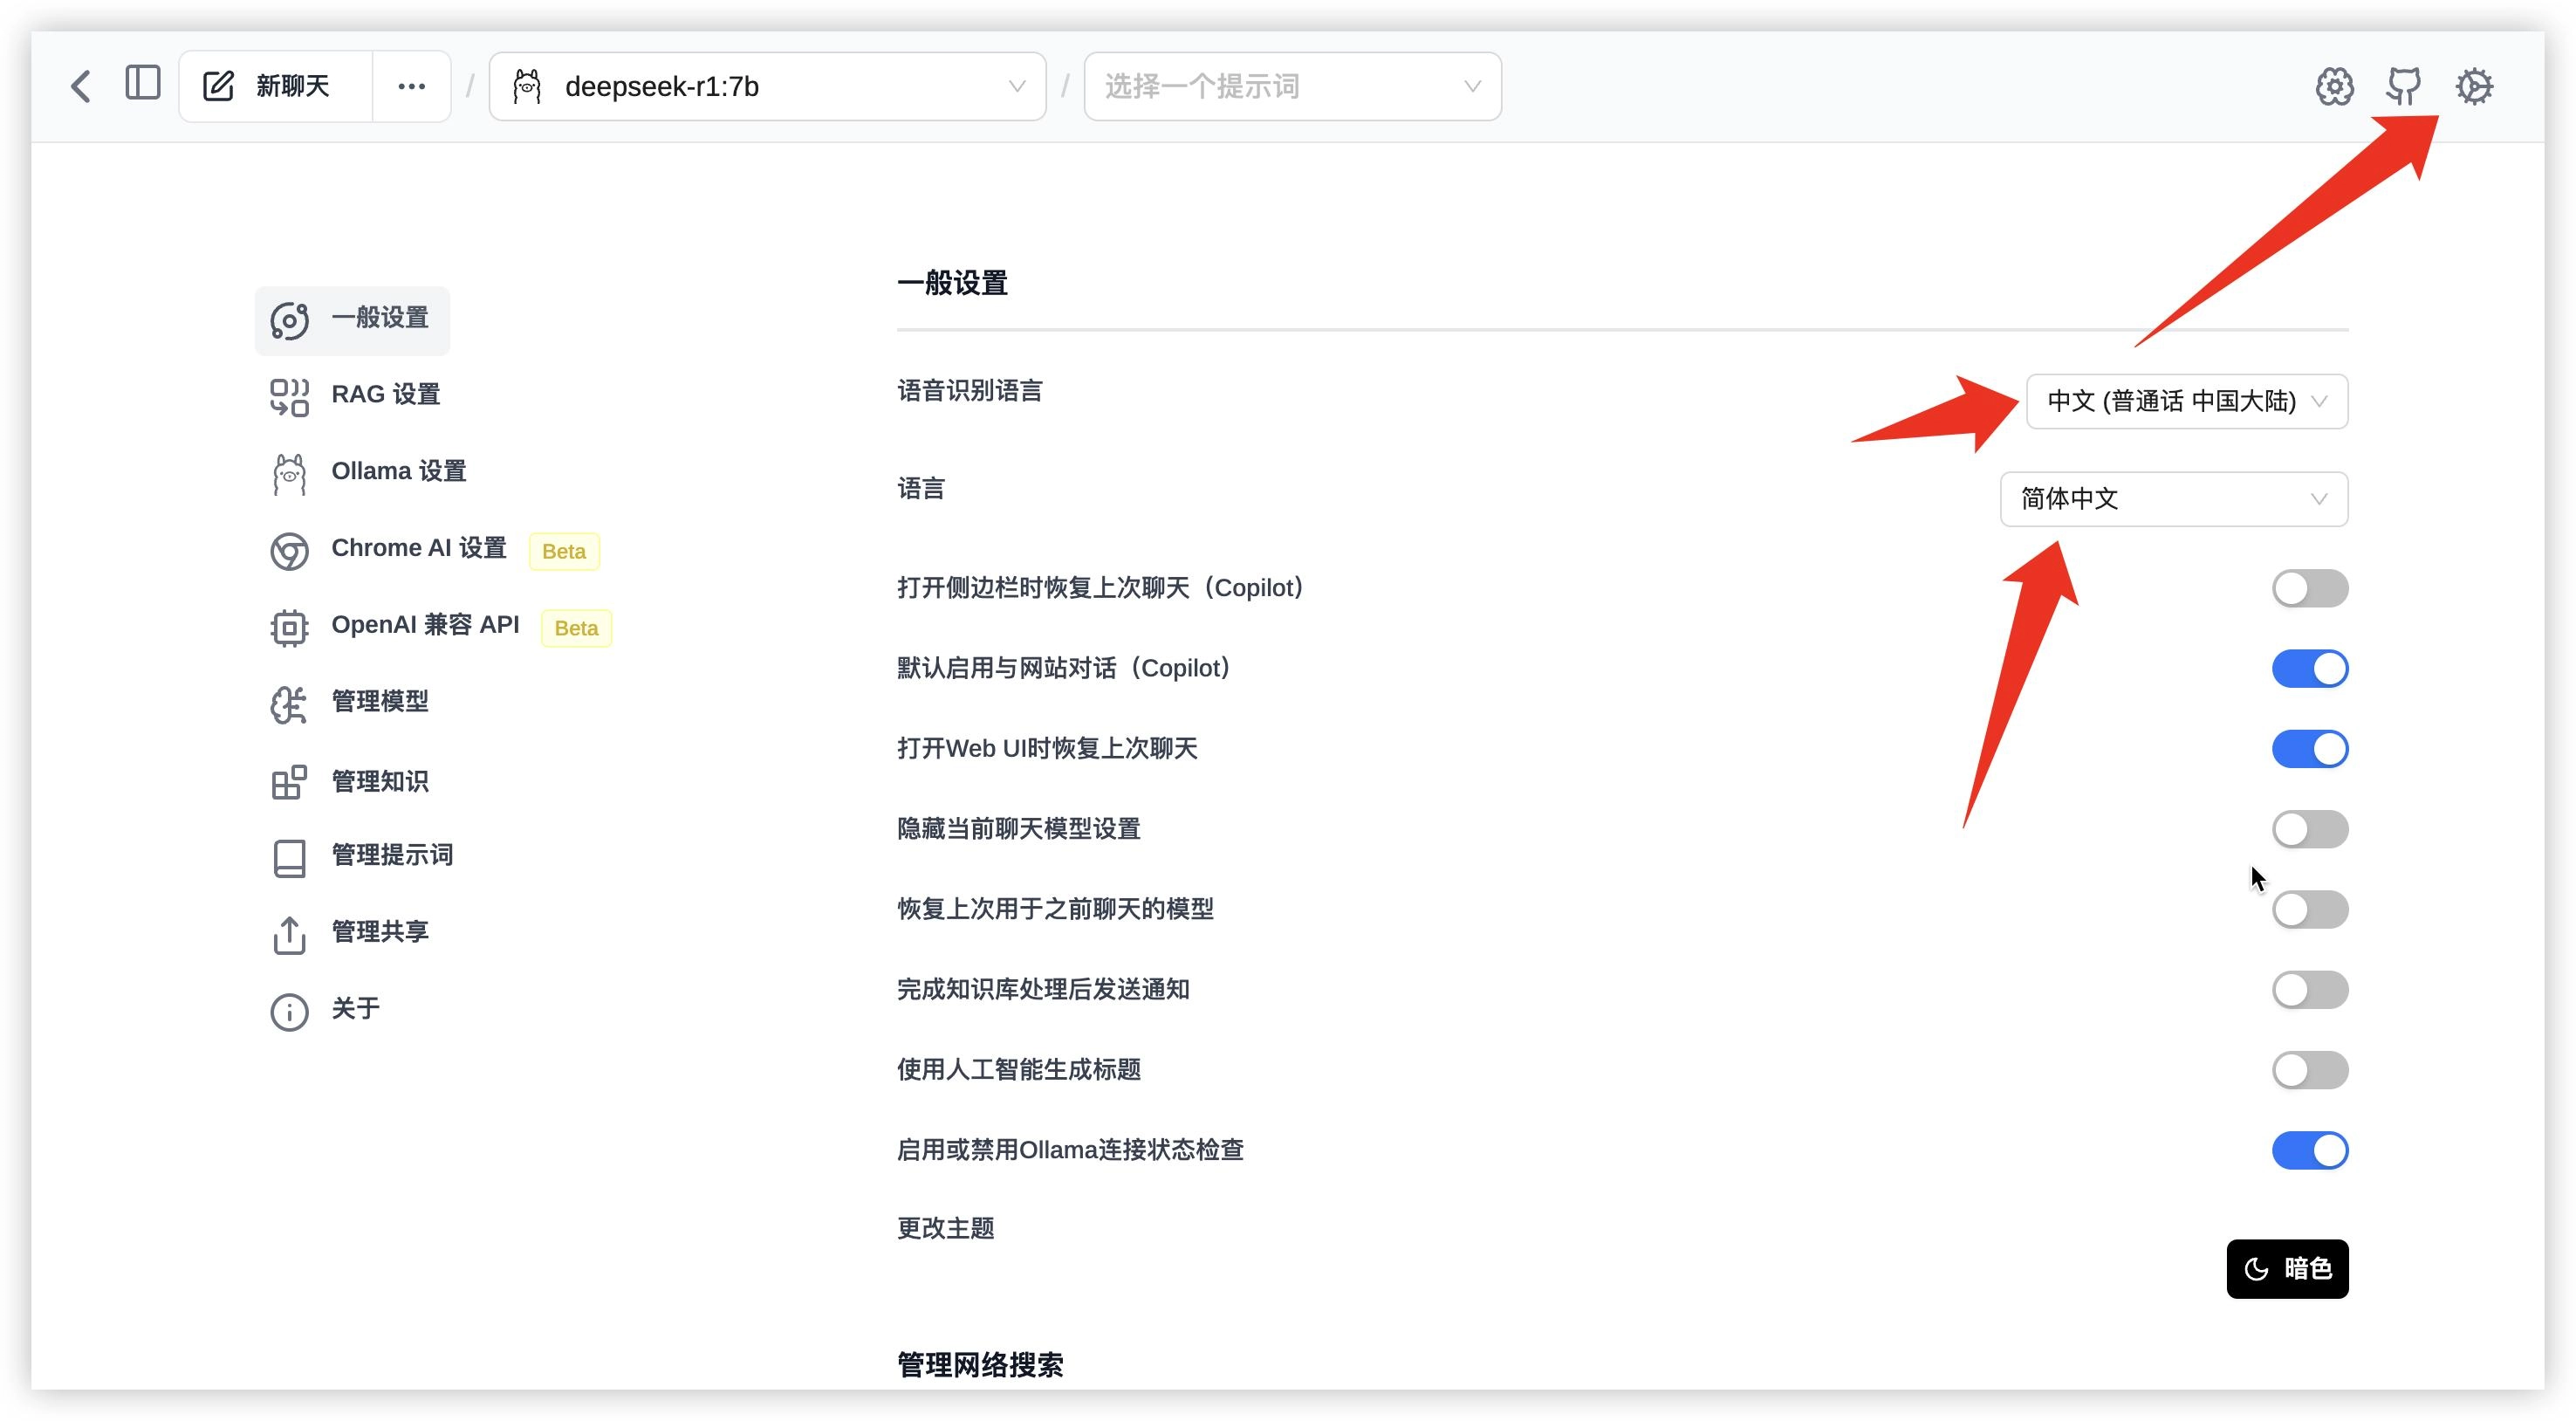Image resolution: width=2576 pixels, height=1421 pixels.
Task: Open the three-dot more options menu
Action: [x=411, y=86]
